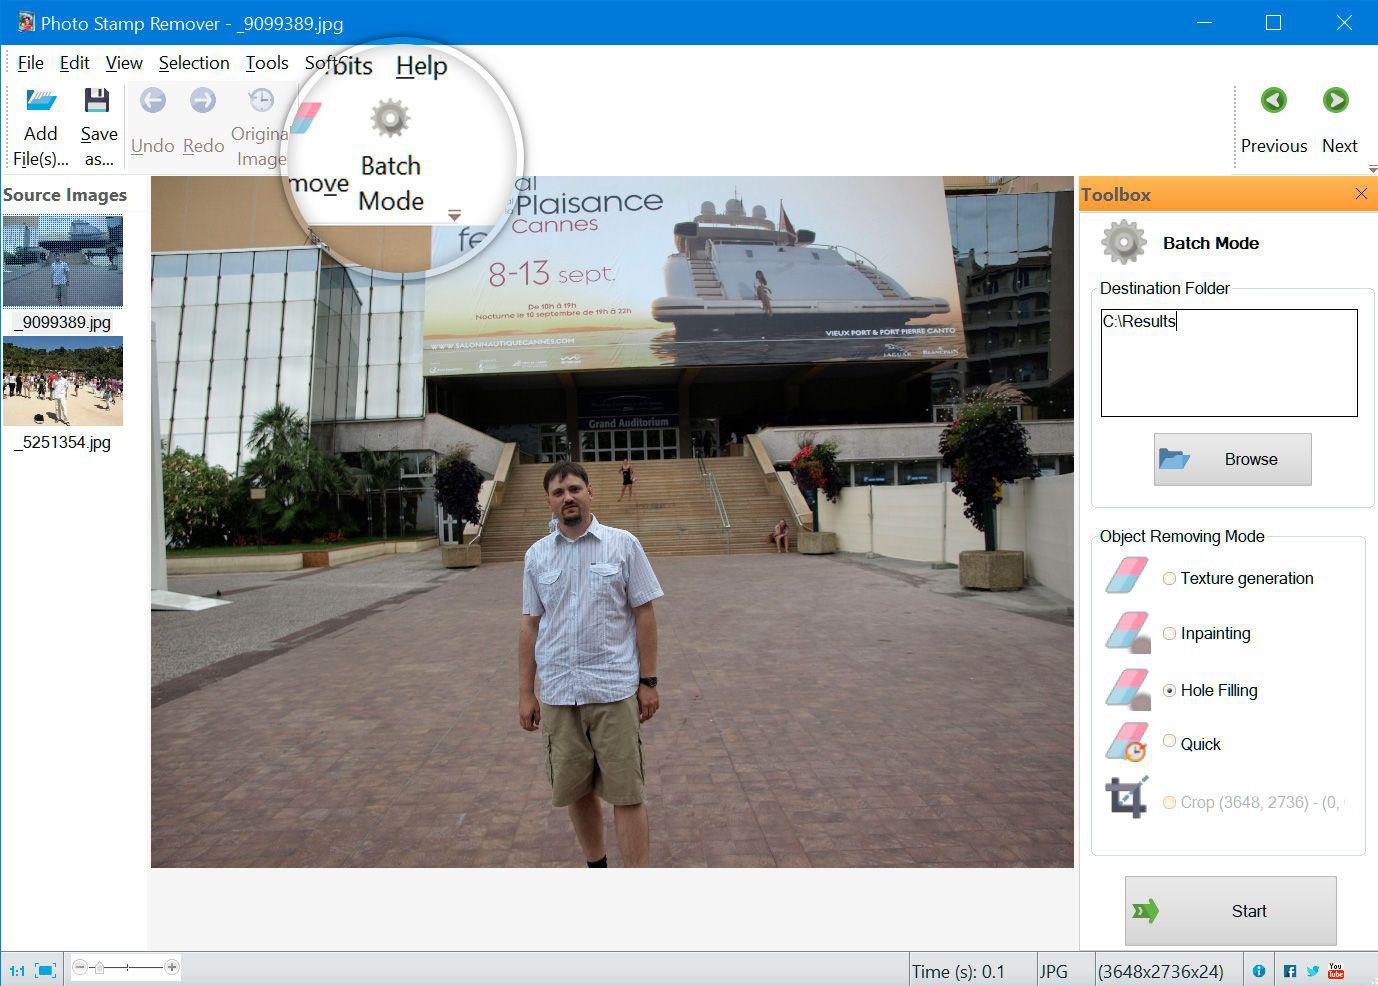Advance to the Next image
Screen dimensions: 1378x986
tap(1336, 101)
